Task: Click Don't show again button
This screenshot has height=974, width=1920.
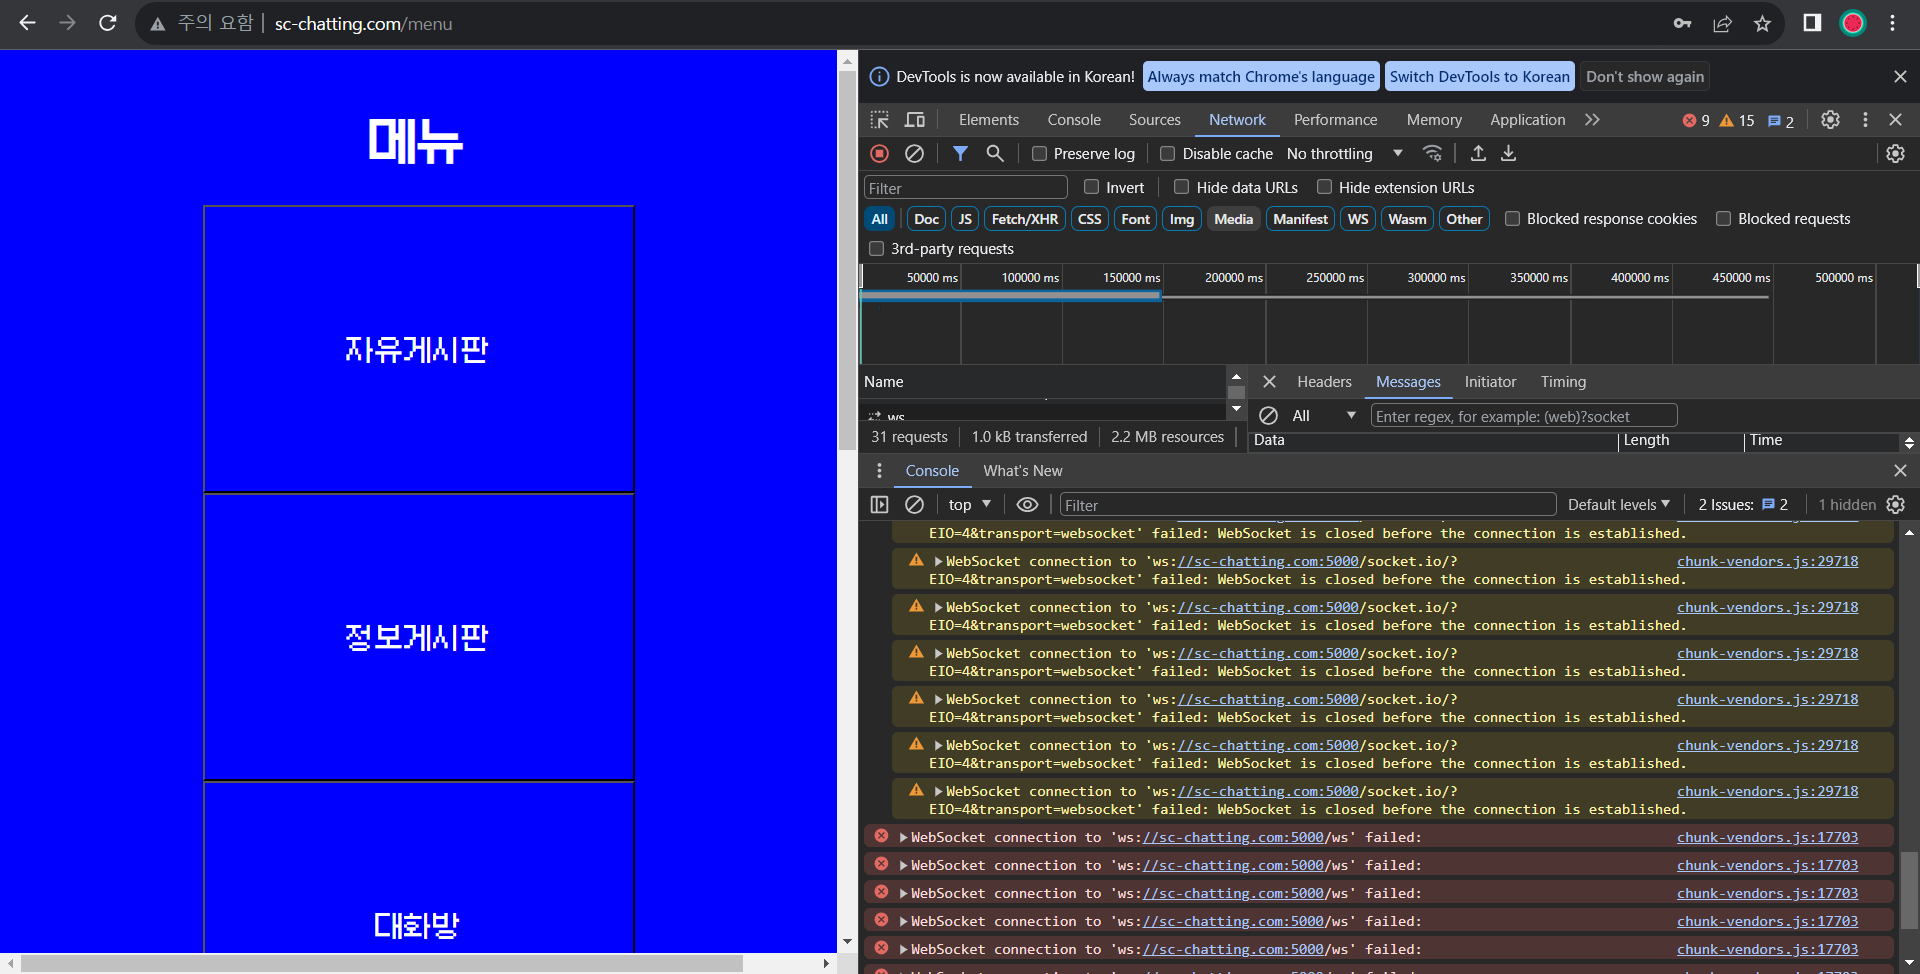Action: [1644, 77]
